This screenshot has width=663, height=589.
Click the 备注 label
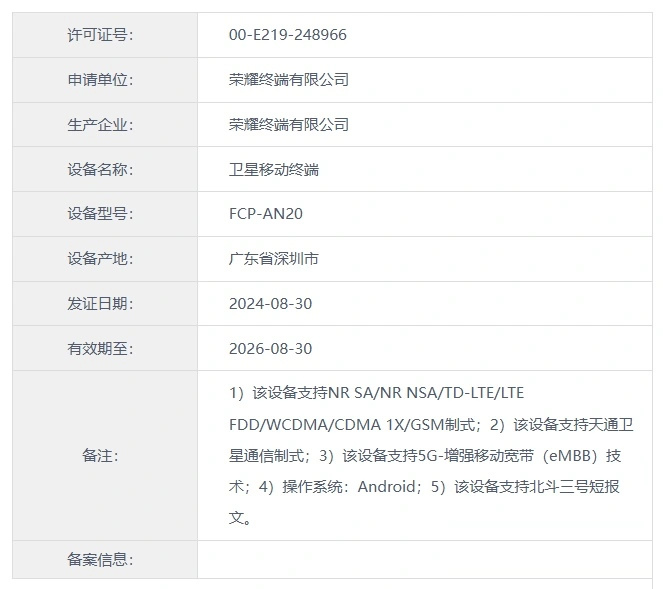tap(100, 456)
